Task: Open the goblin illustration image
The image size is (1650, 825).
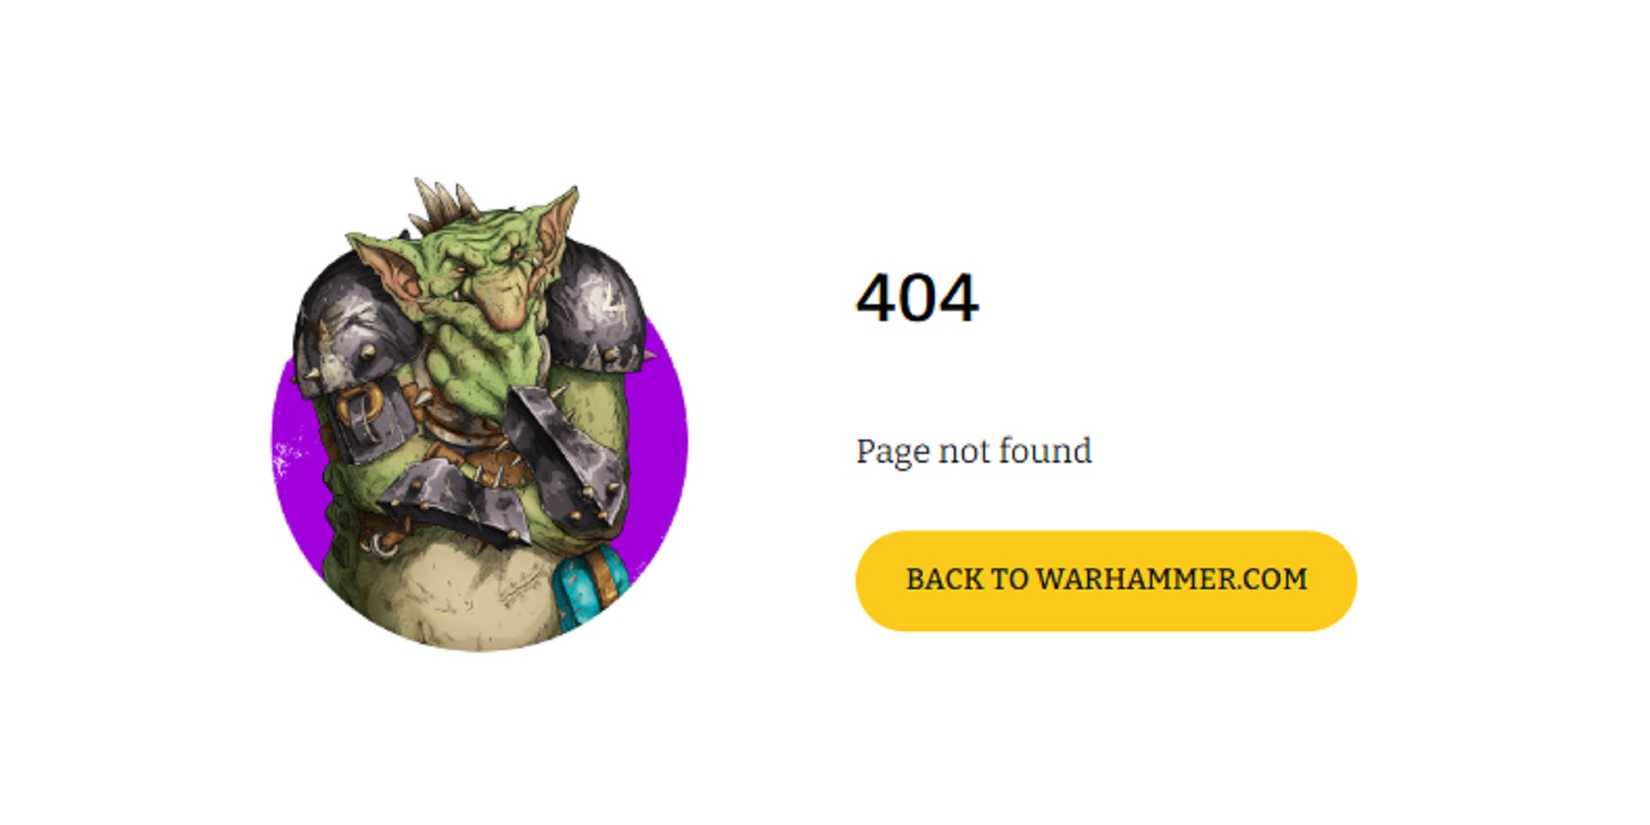Action: [480, 415]
